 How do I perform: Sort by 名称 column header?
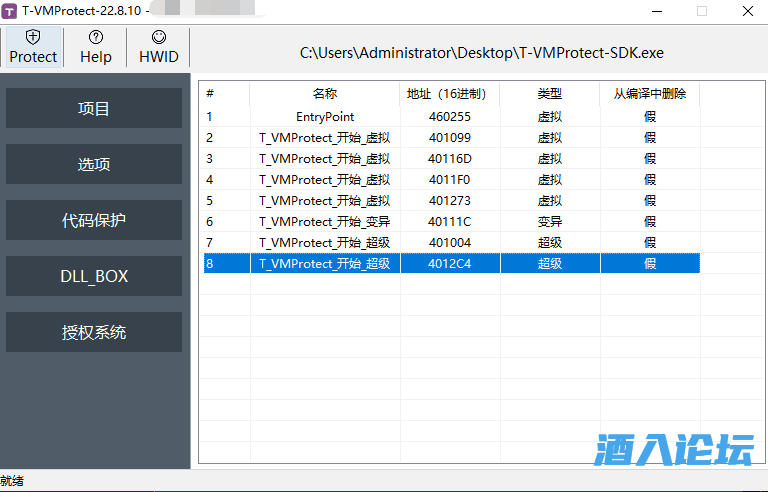point(324,94)
